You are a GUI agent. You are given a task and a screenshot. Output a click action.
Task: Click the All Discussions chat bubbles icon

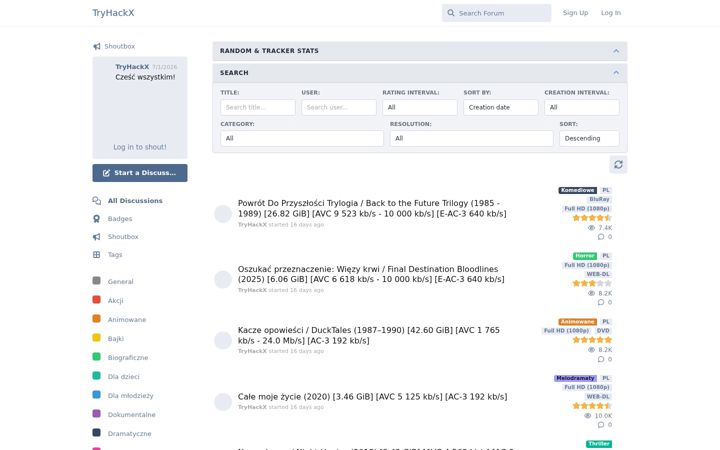pos(96,201)
